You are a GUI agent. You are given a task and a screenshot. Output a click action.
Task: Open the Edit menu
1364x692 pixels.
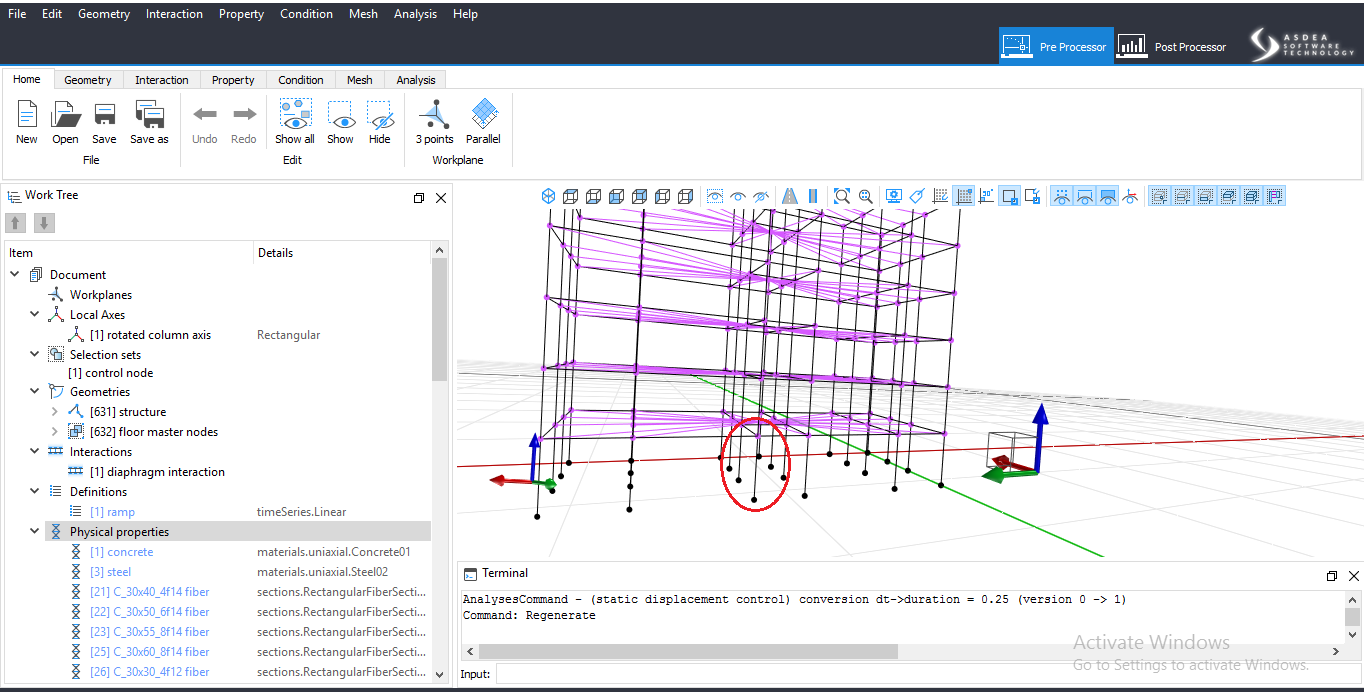tap(52, 14)
